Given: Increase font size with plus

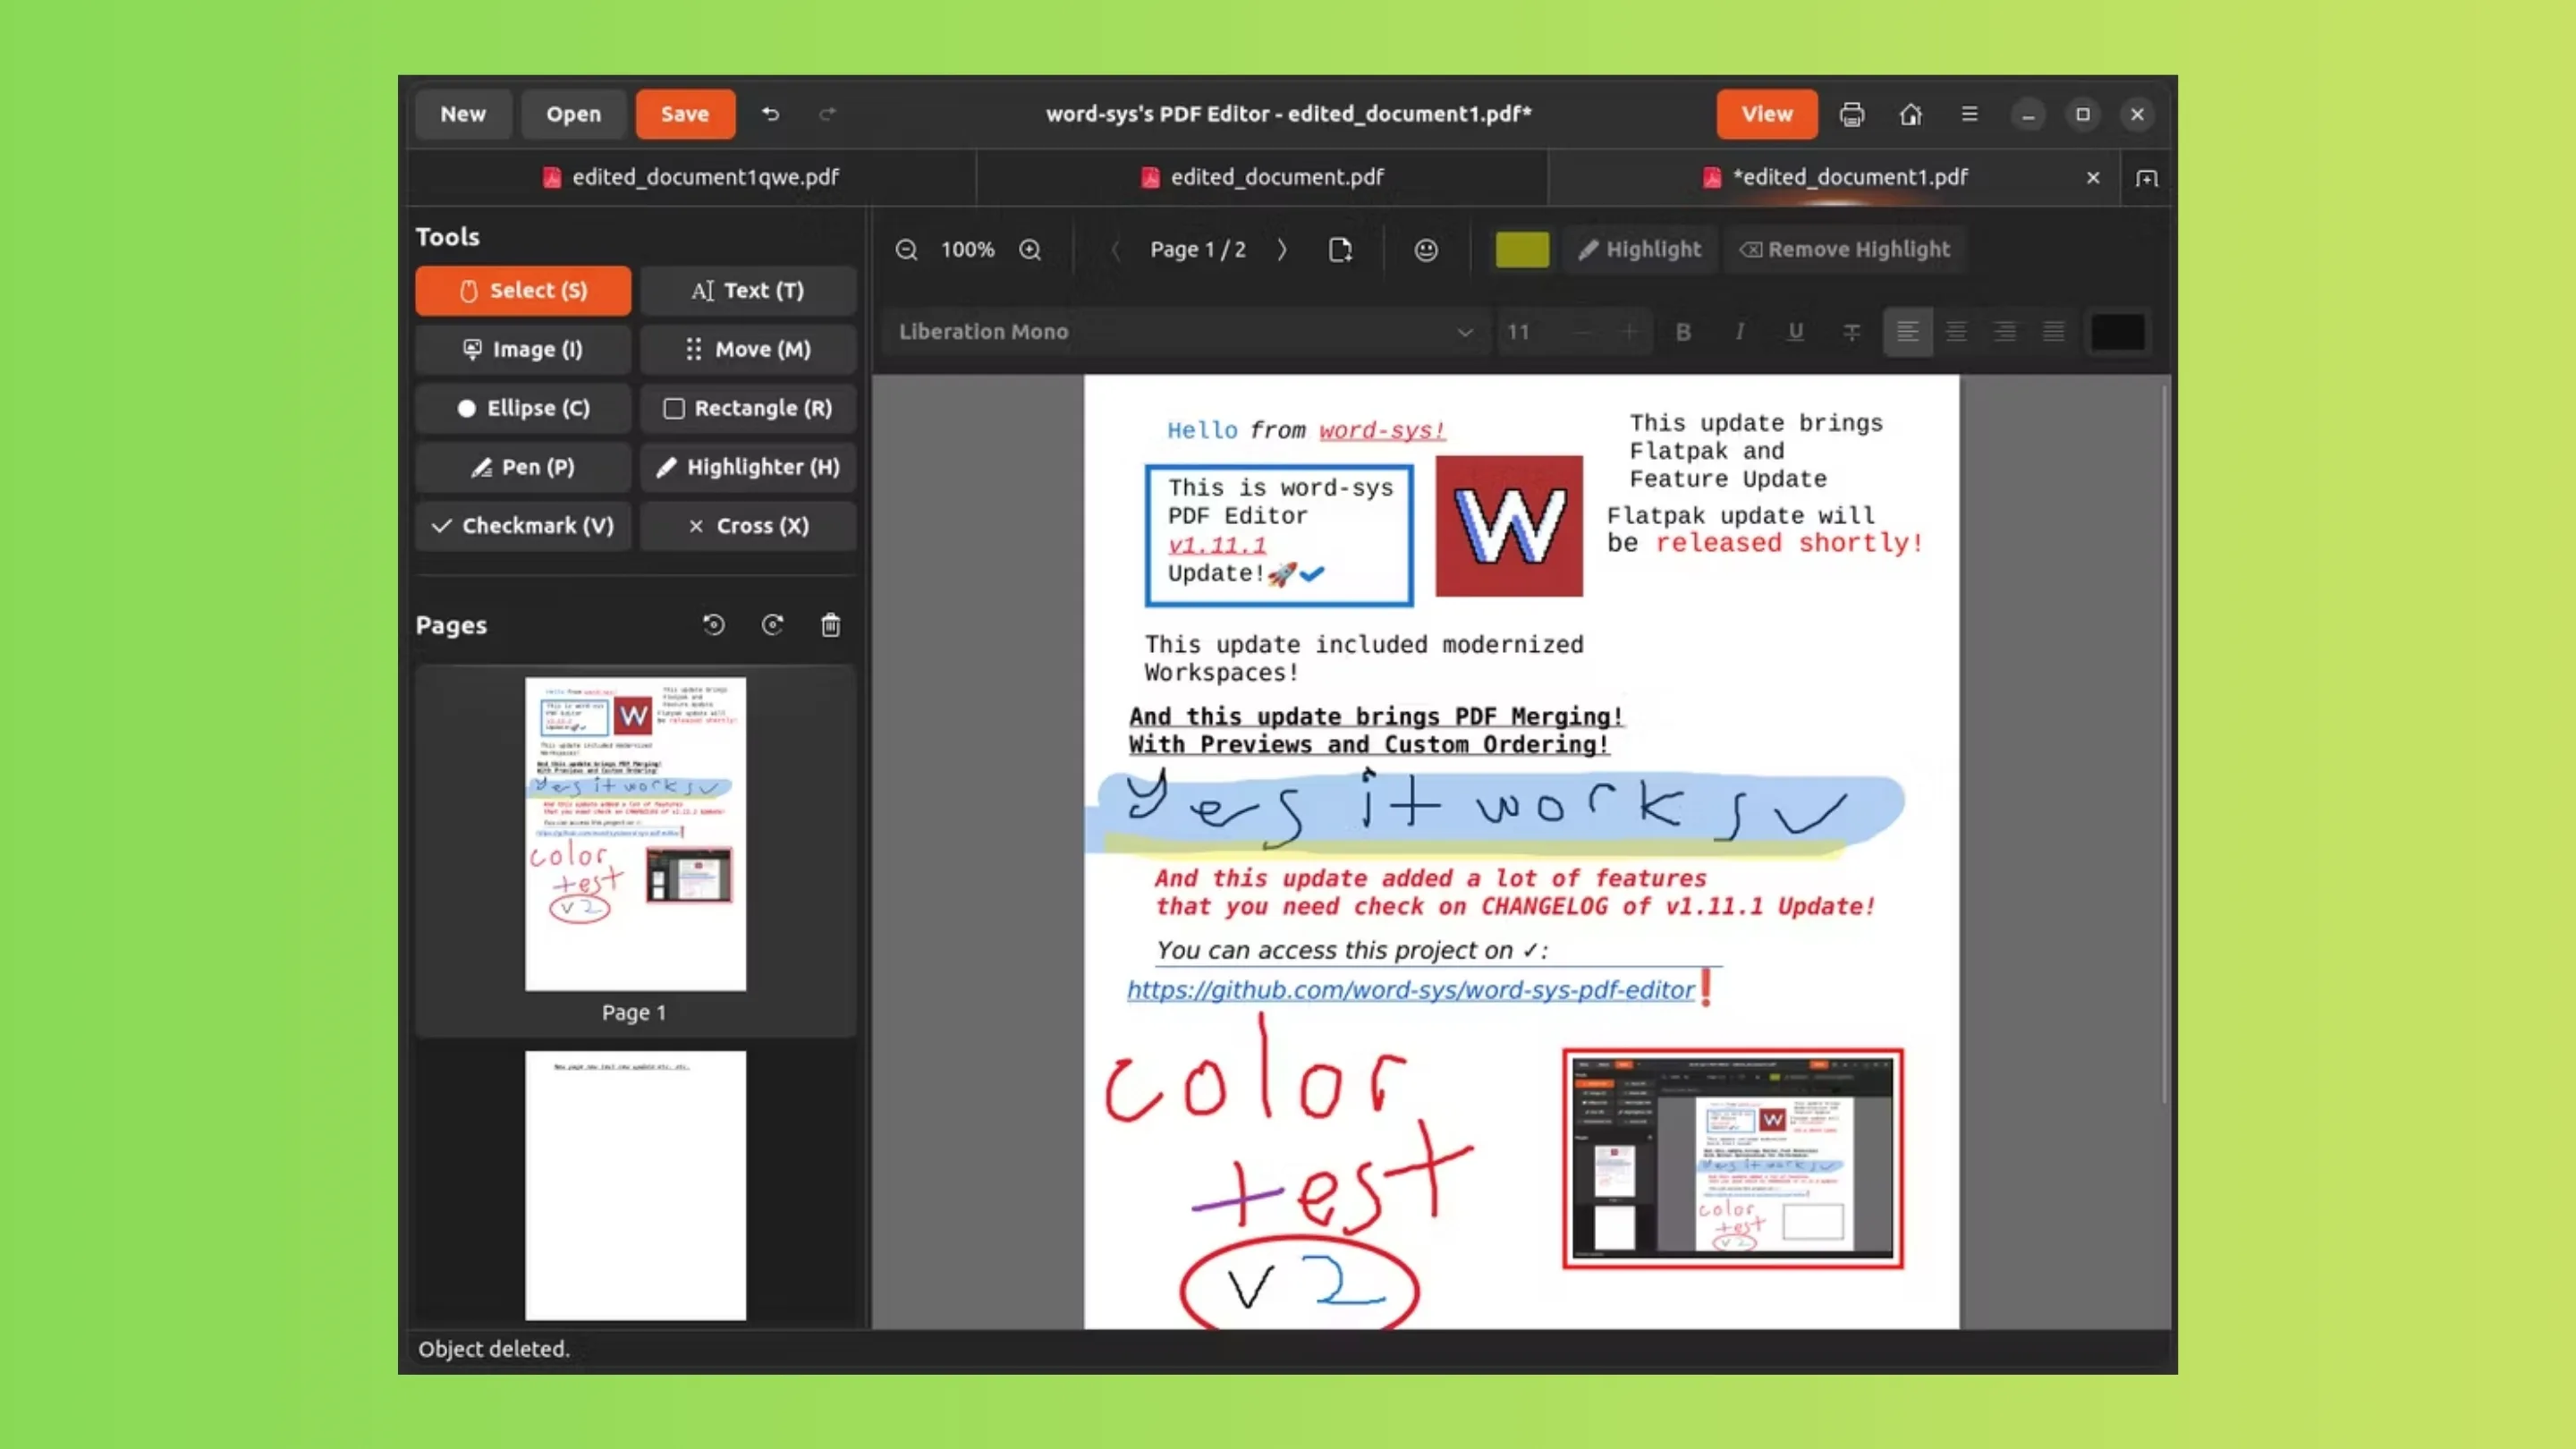Looking at the screenshot, I should [1629, 332].
